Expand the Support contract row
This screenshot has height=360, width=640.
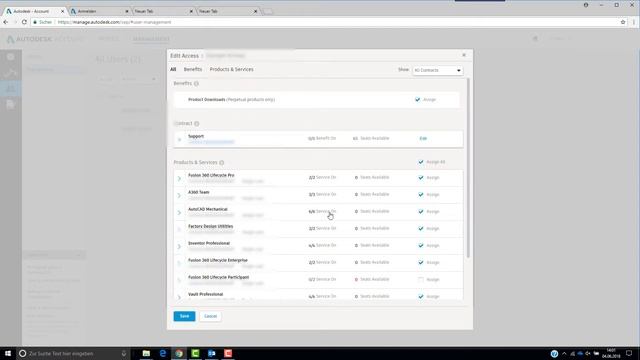(x=179, y=140)
